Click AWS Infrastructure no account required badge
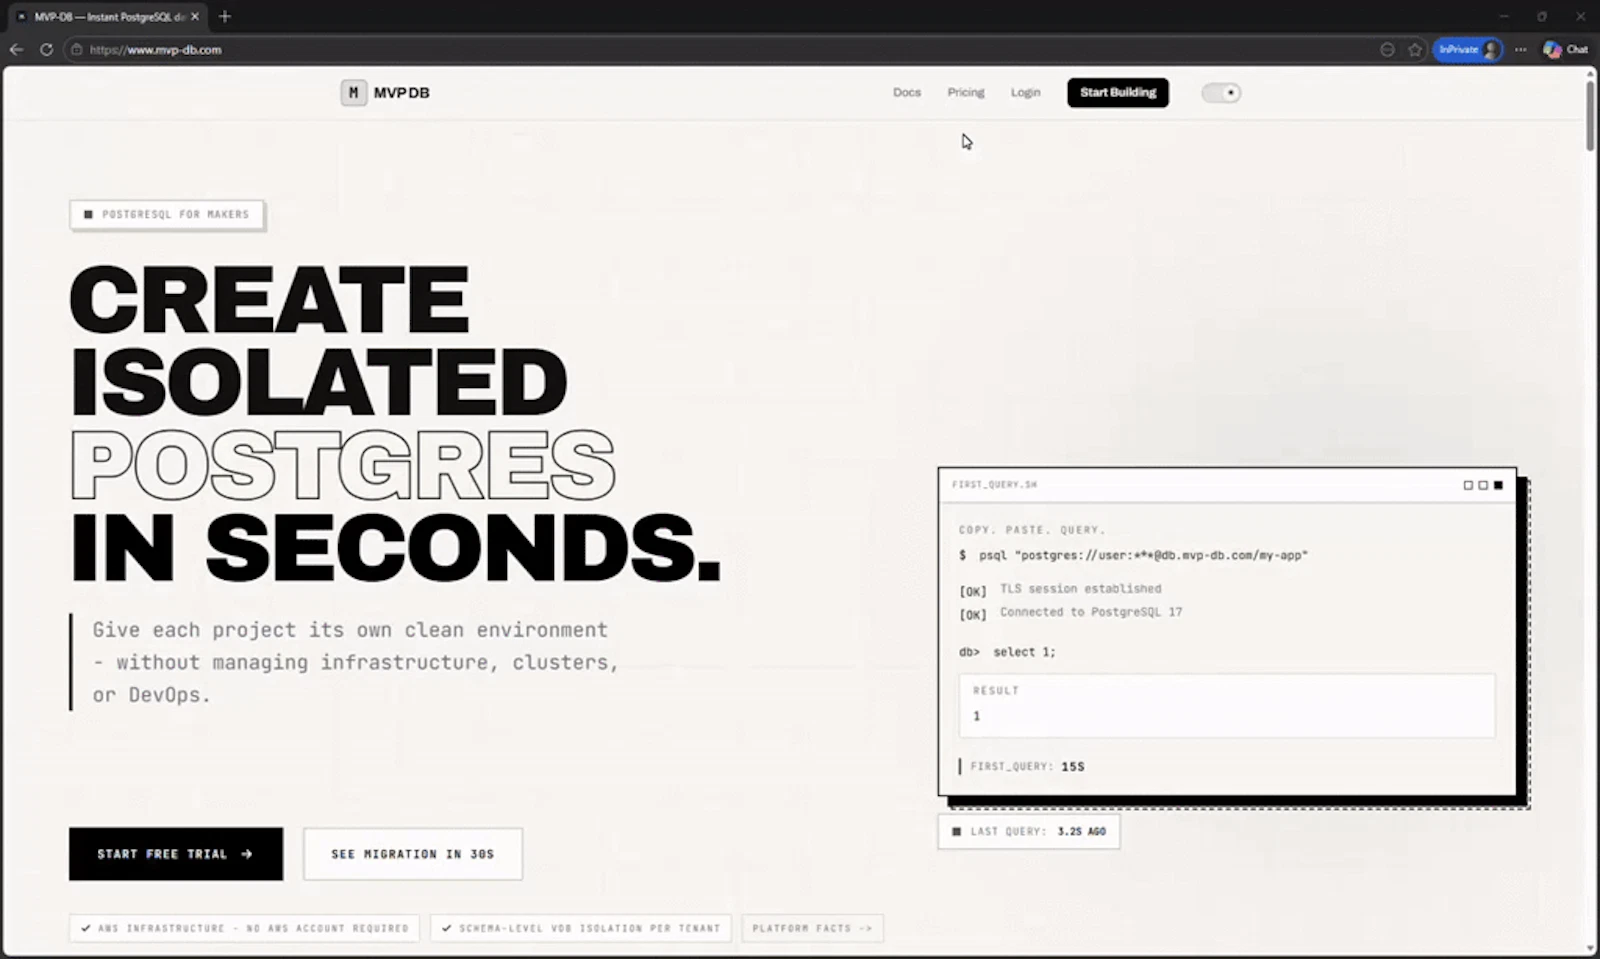This screenshot has width=1600, height=959. point(245,928)
